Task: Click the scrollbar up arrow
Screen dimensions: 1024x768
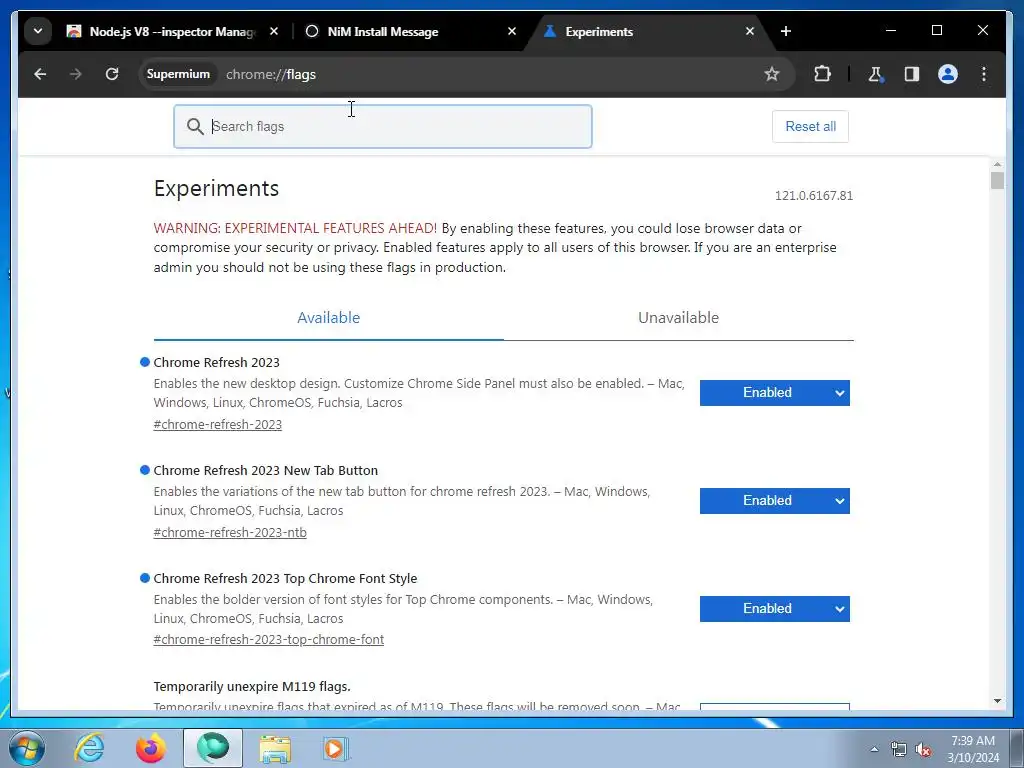Action: point(997,164)
